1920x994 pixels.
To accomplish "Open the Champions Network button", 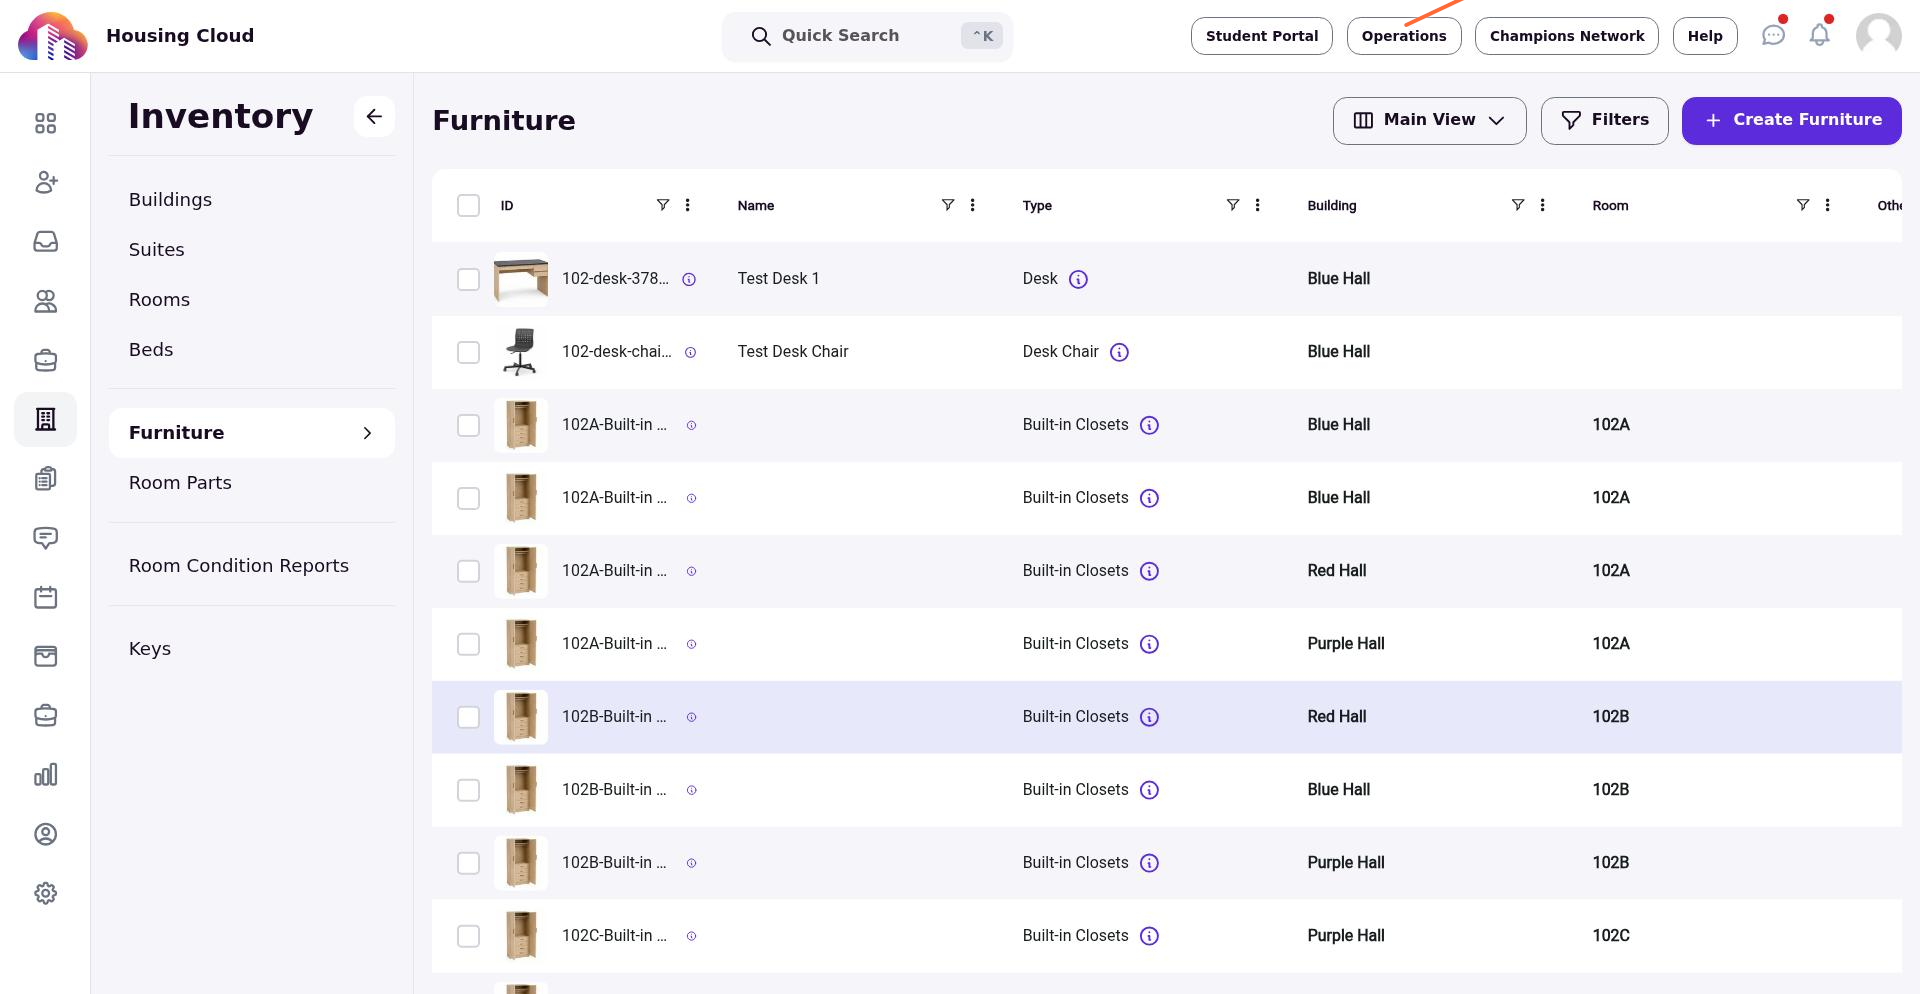I will click(1566, 36).
